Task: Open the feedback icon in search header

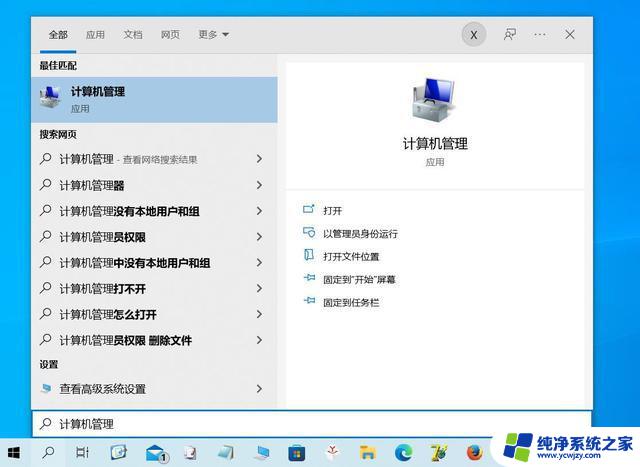Action: tap(509, 35)
